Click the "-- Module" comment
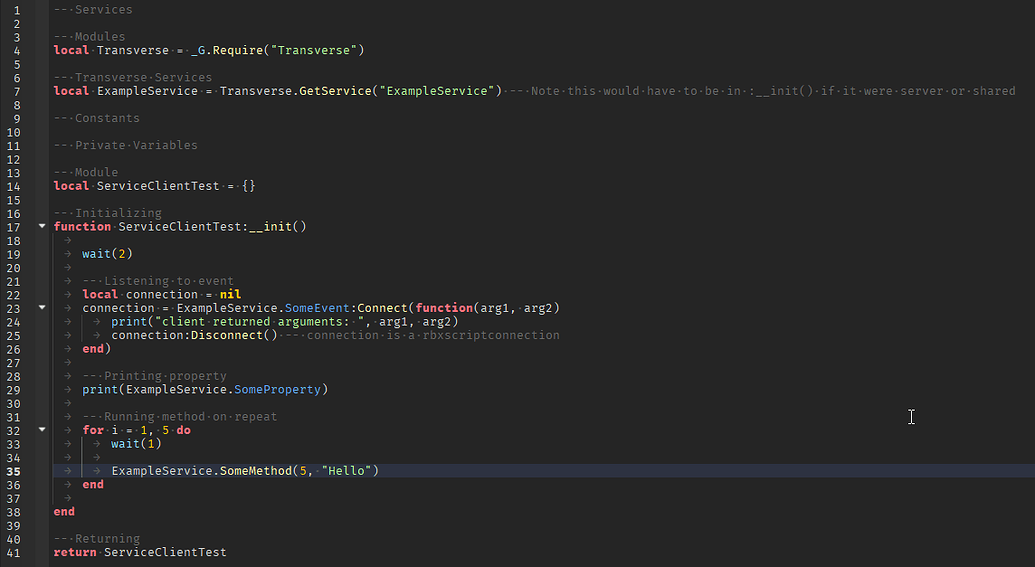Viewport: 1035px width, 567px height. click(x=86, y=172)
